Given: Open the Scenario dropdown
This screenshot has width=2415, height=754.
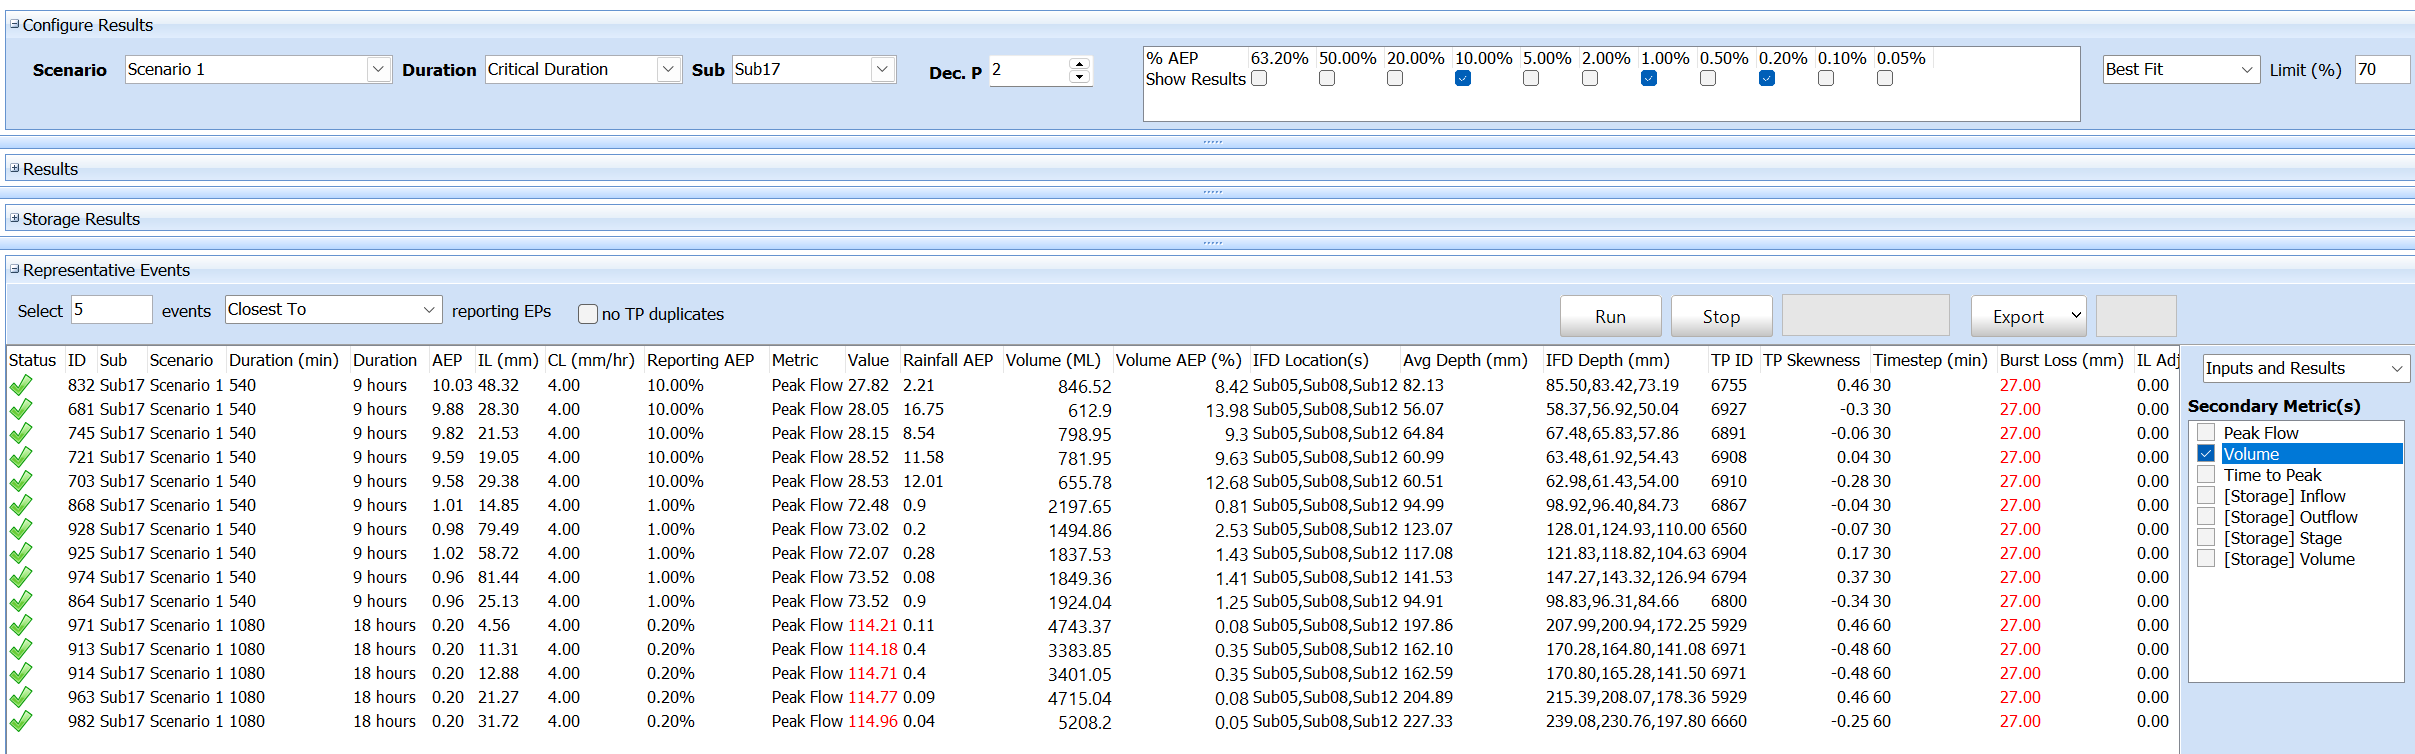Looking at the screenshot, I should 378,69.
